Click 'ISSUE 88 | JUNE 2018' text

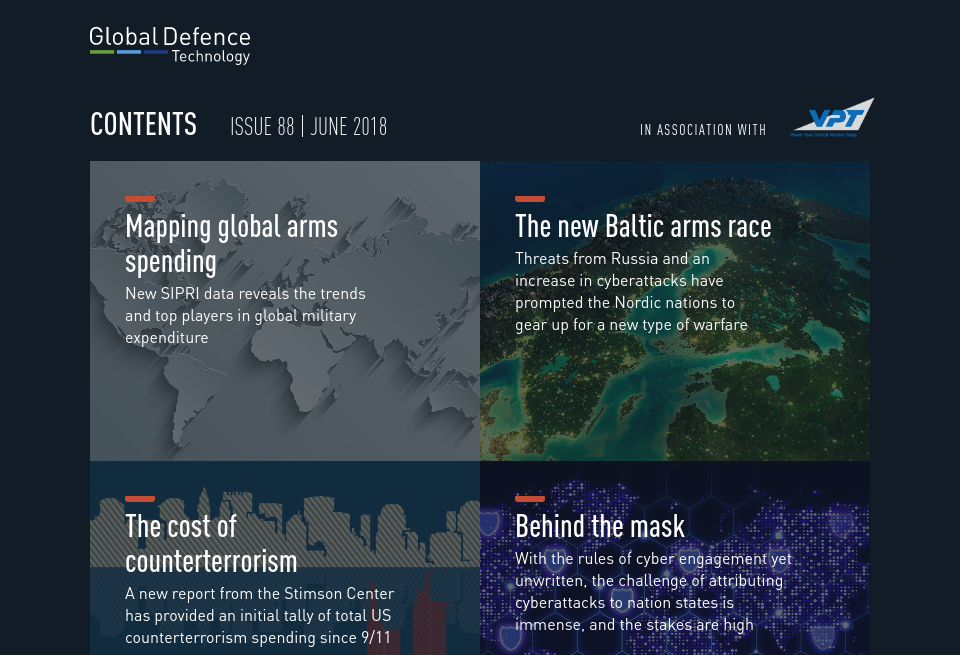click(309, 127)
